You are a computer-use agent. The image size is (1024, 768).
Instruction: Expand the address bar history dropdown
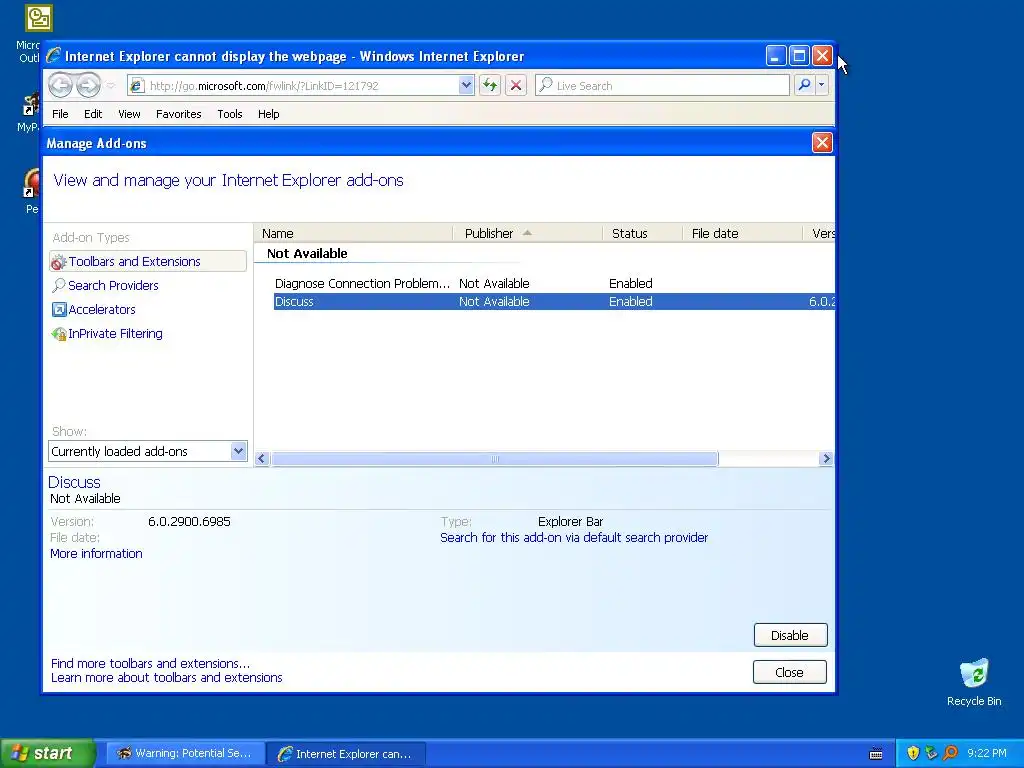[466, 85]
